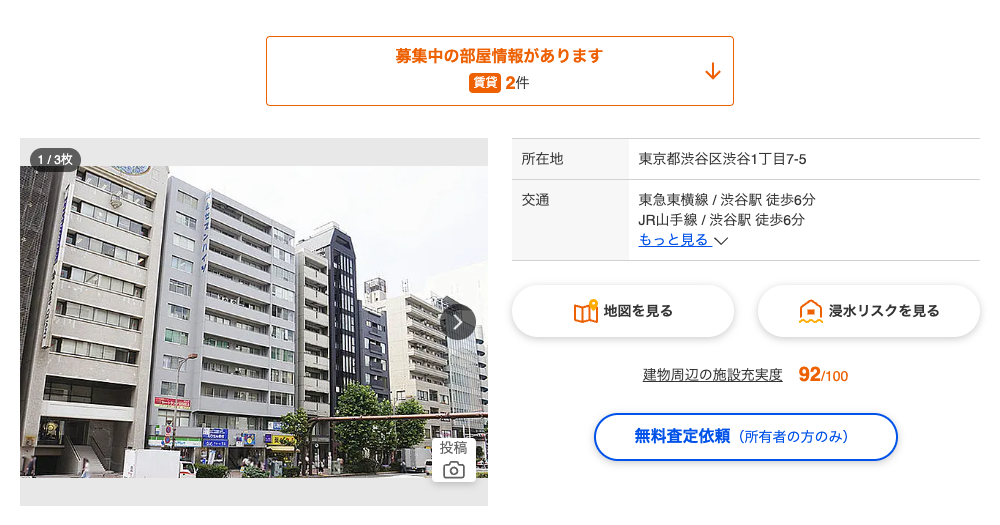Click the flood house icon
The image size is (1000, 525).
pos(811,311)
